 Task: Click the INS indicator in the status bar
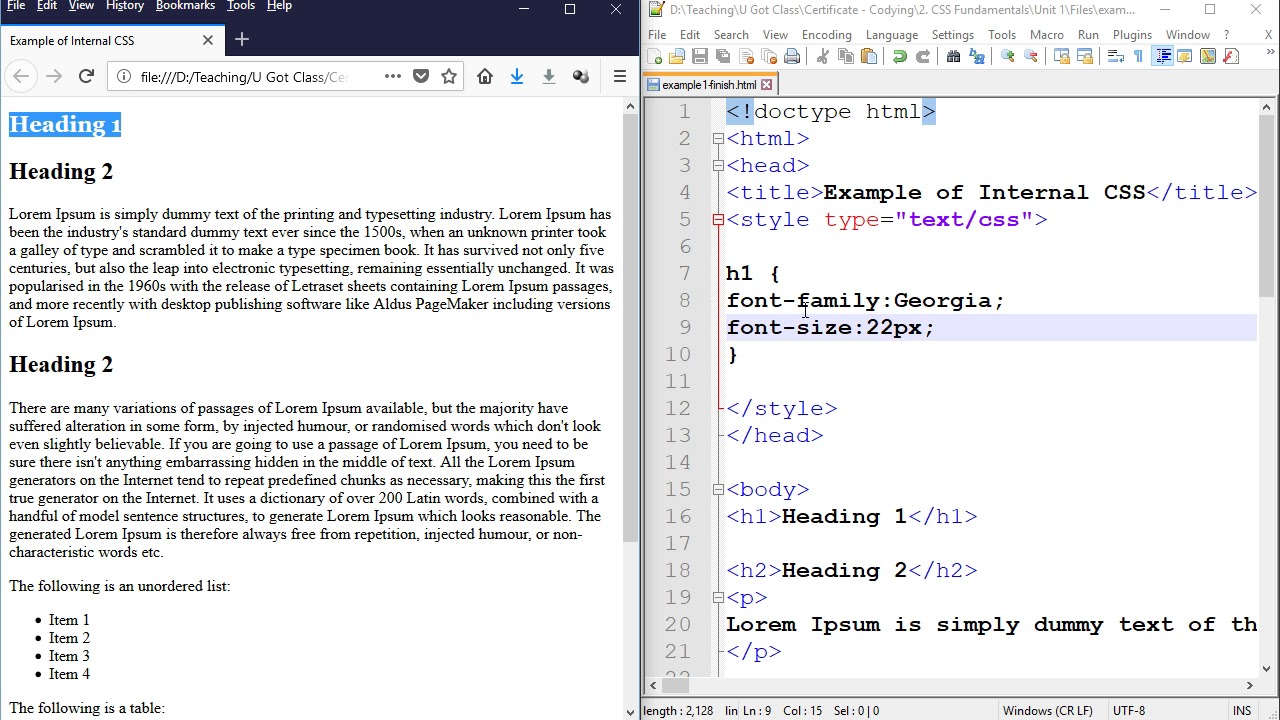coord(1242,711)
